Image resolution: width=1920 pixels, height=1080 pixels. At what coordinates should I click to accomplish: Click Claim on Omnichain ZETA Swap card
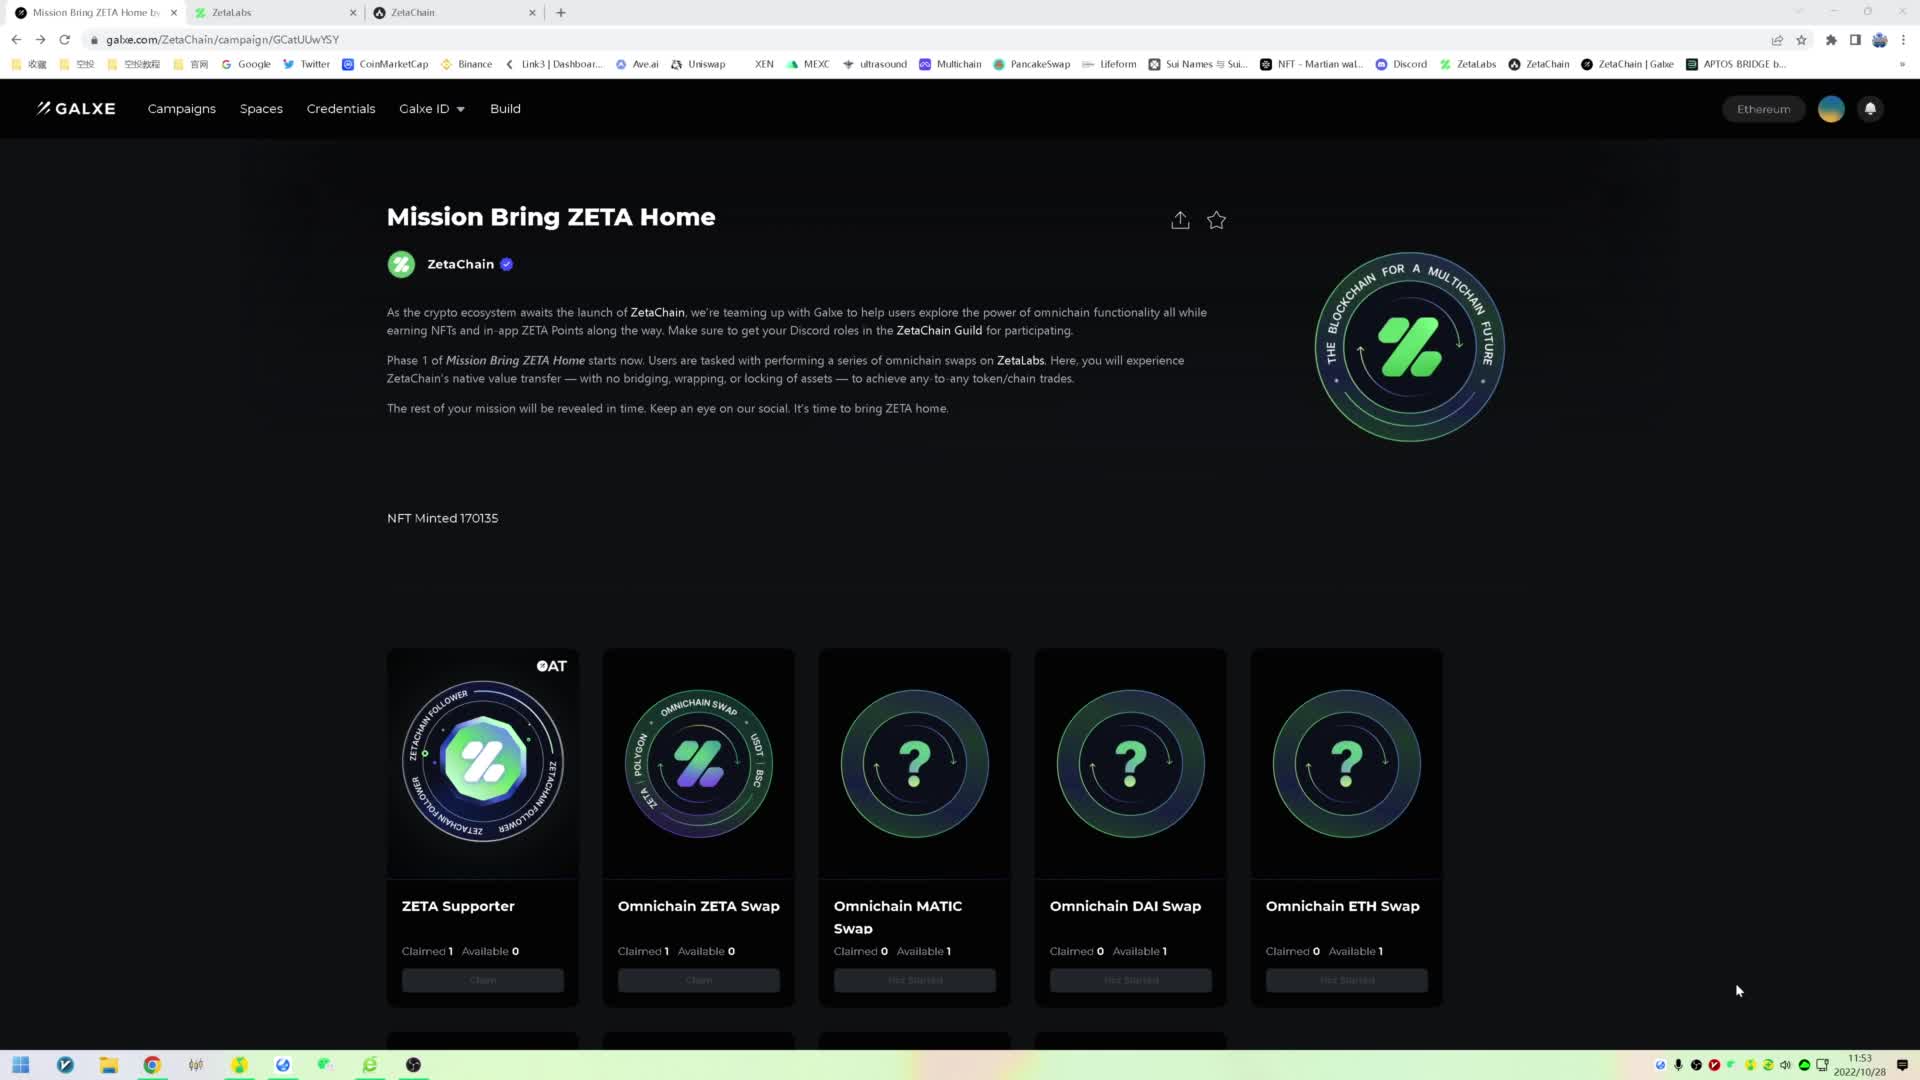tap(699, 980)
